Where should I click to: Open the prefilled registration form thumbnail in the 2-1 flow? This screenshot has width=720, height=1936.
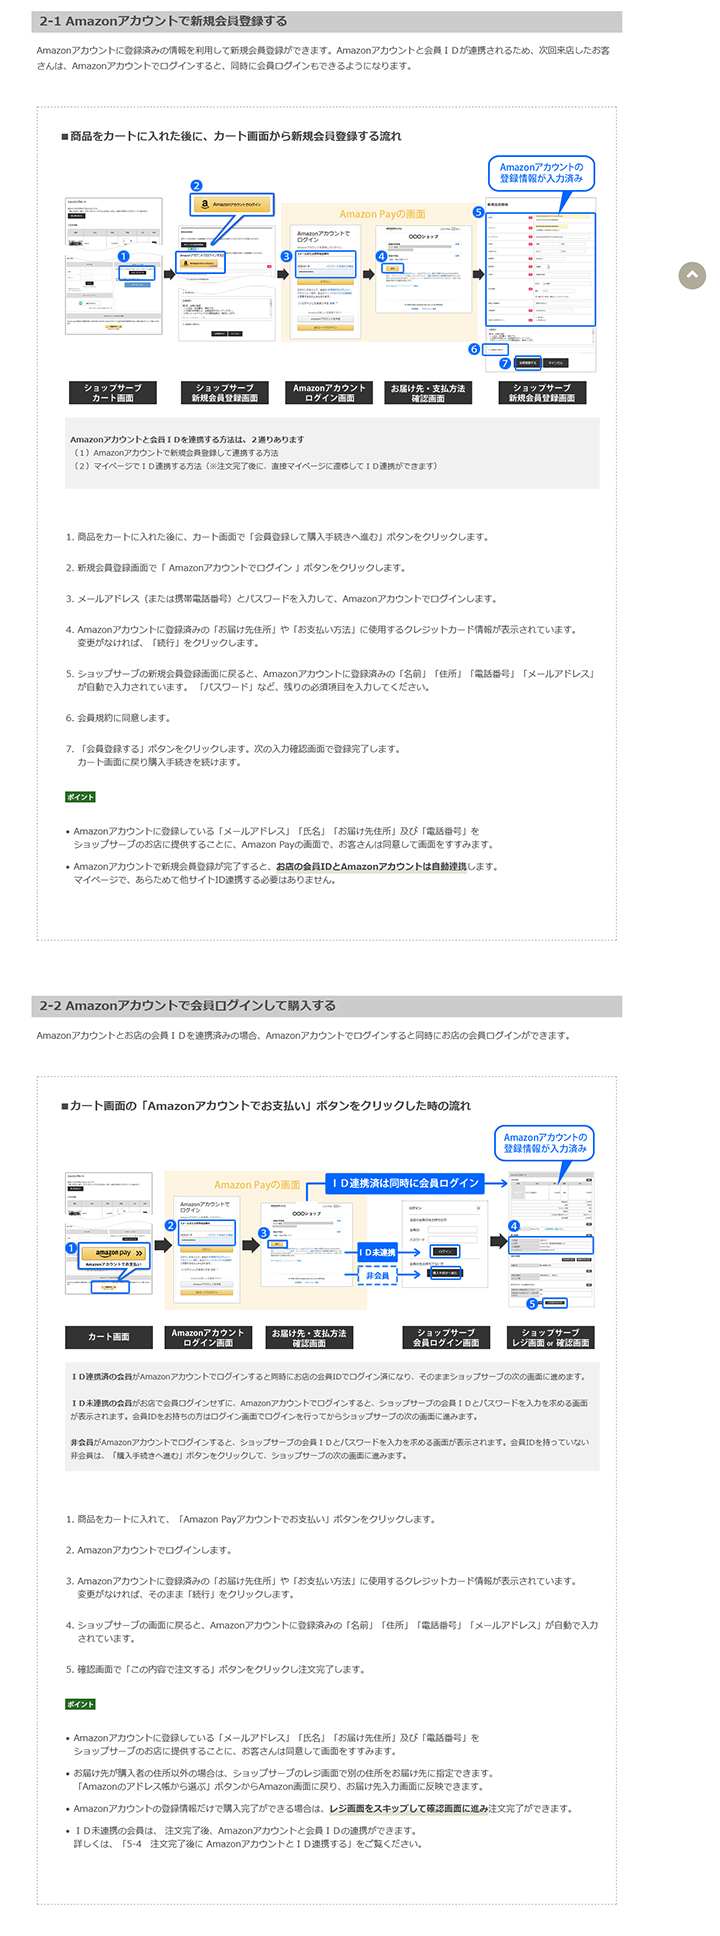tap(541, 286)
